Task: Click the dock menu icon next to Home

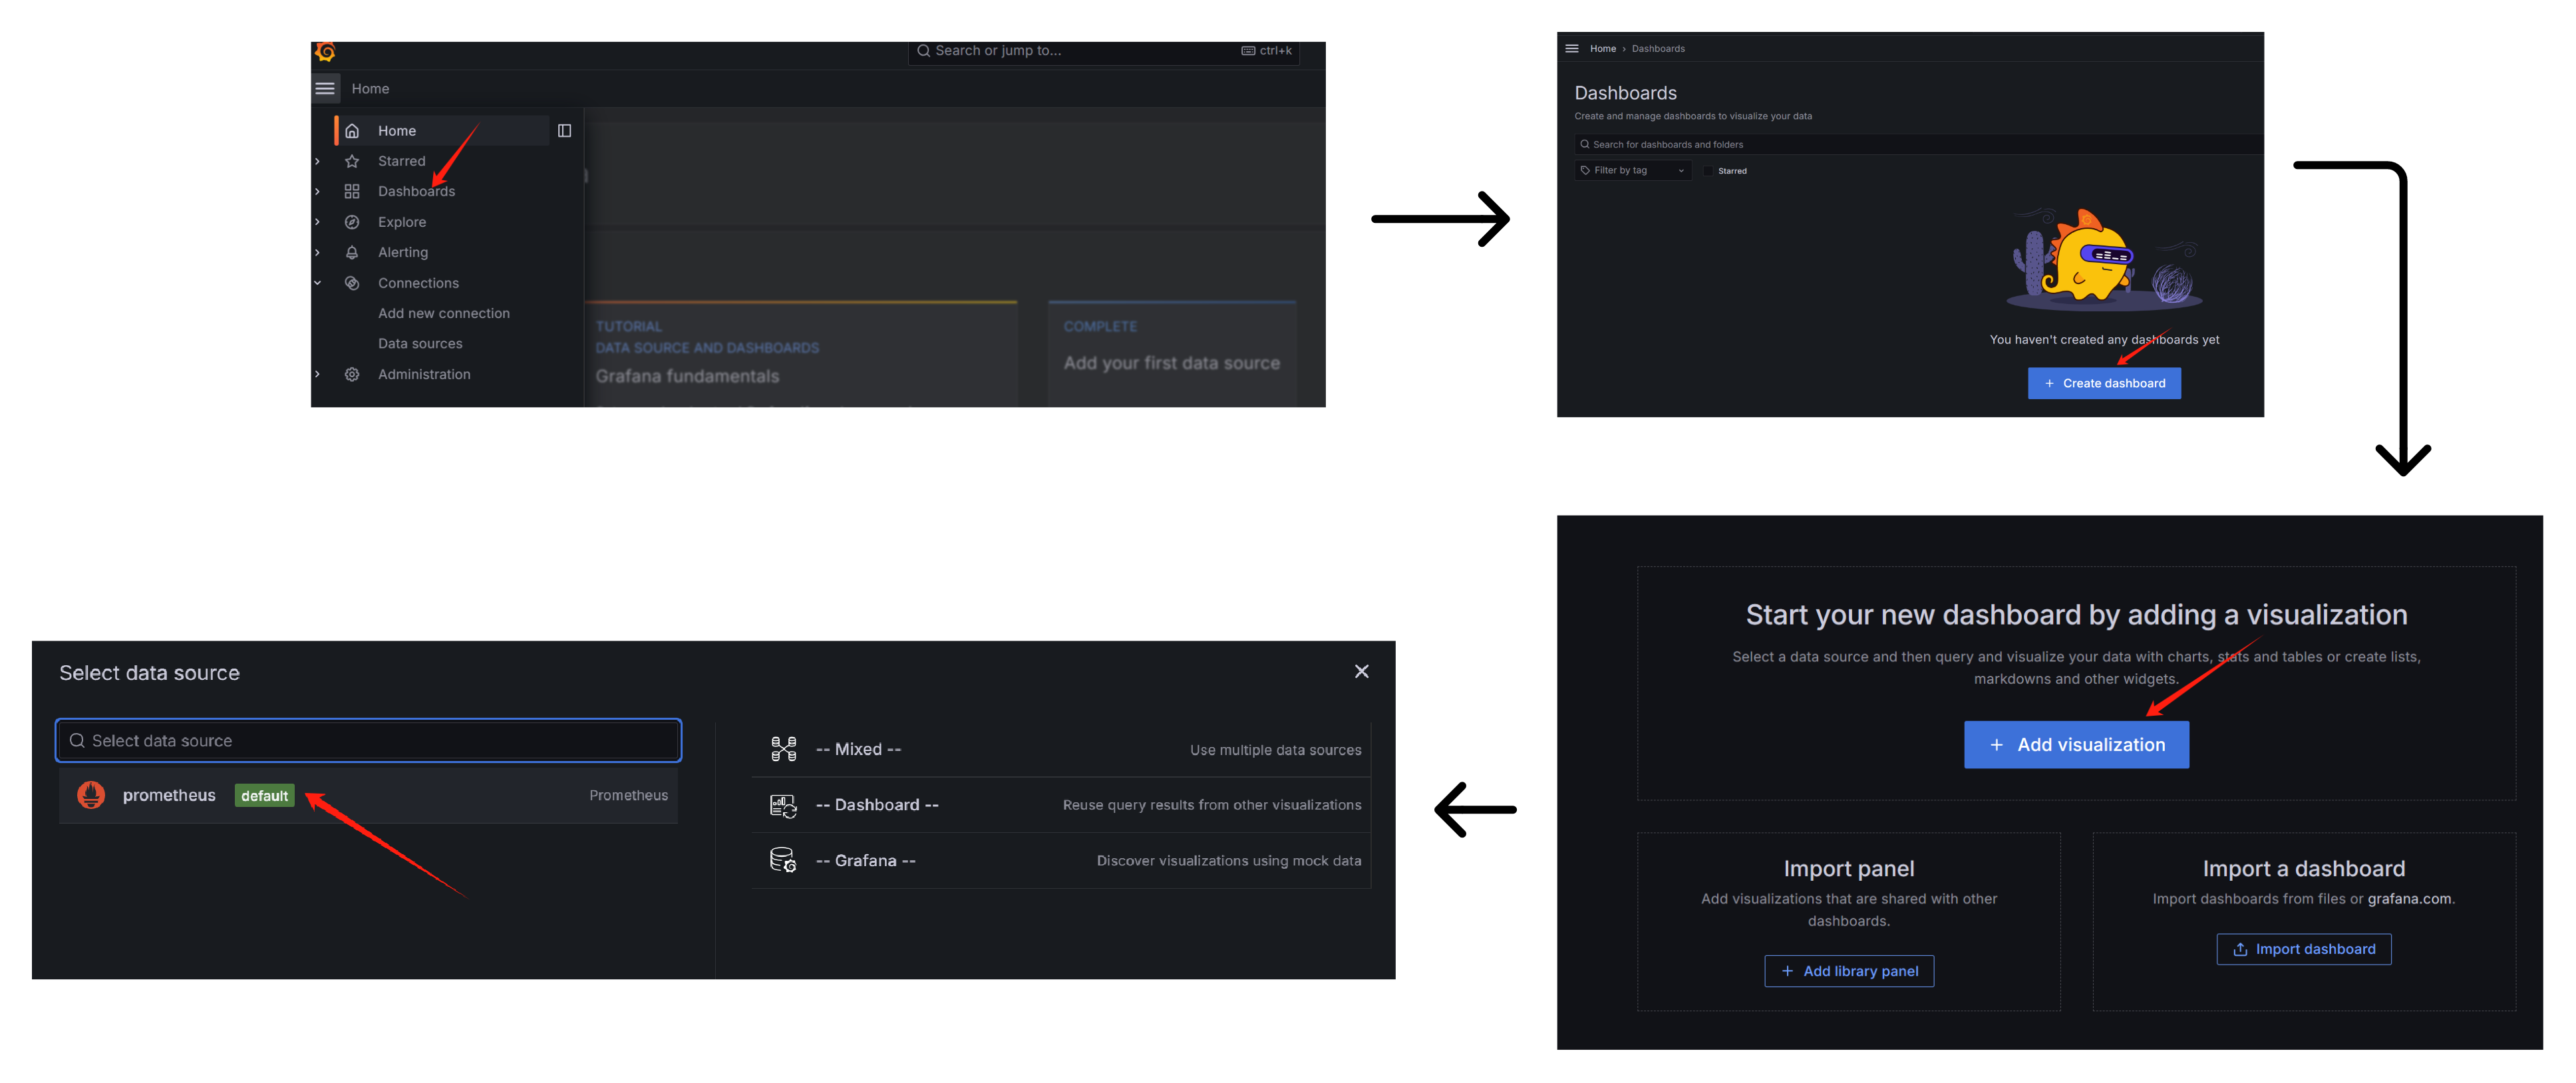Action: coord(564,131)
